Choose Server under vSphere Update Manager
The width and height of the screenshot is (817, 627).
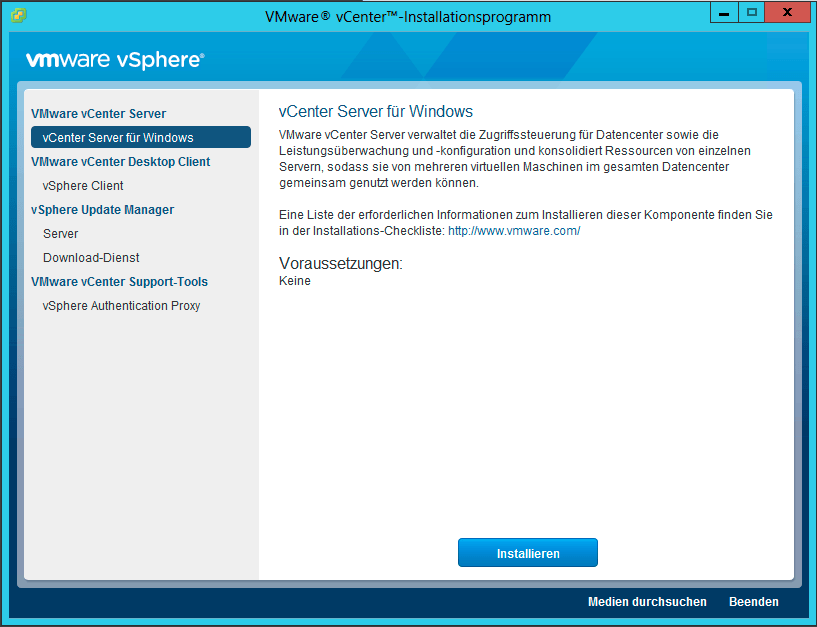[x=60, y=233]
